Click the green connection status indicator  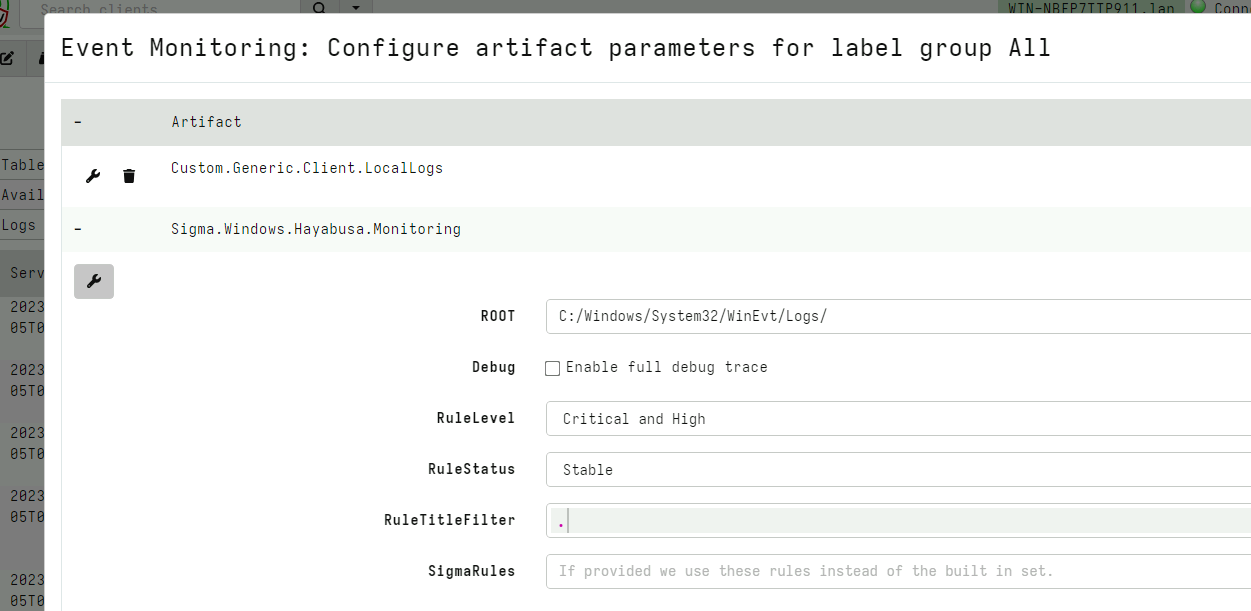pos(1198,7)
